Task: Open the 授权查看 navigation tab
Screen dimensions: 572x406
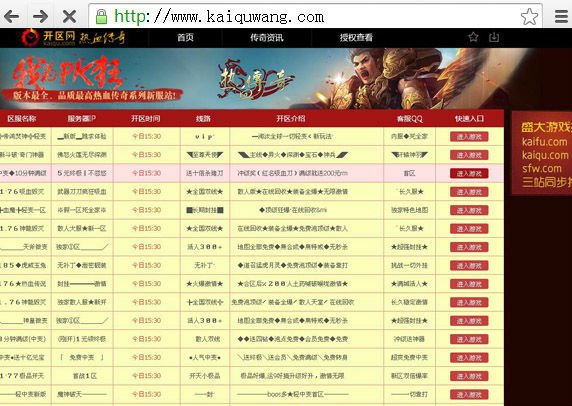Action: click(356, 37)
